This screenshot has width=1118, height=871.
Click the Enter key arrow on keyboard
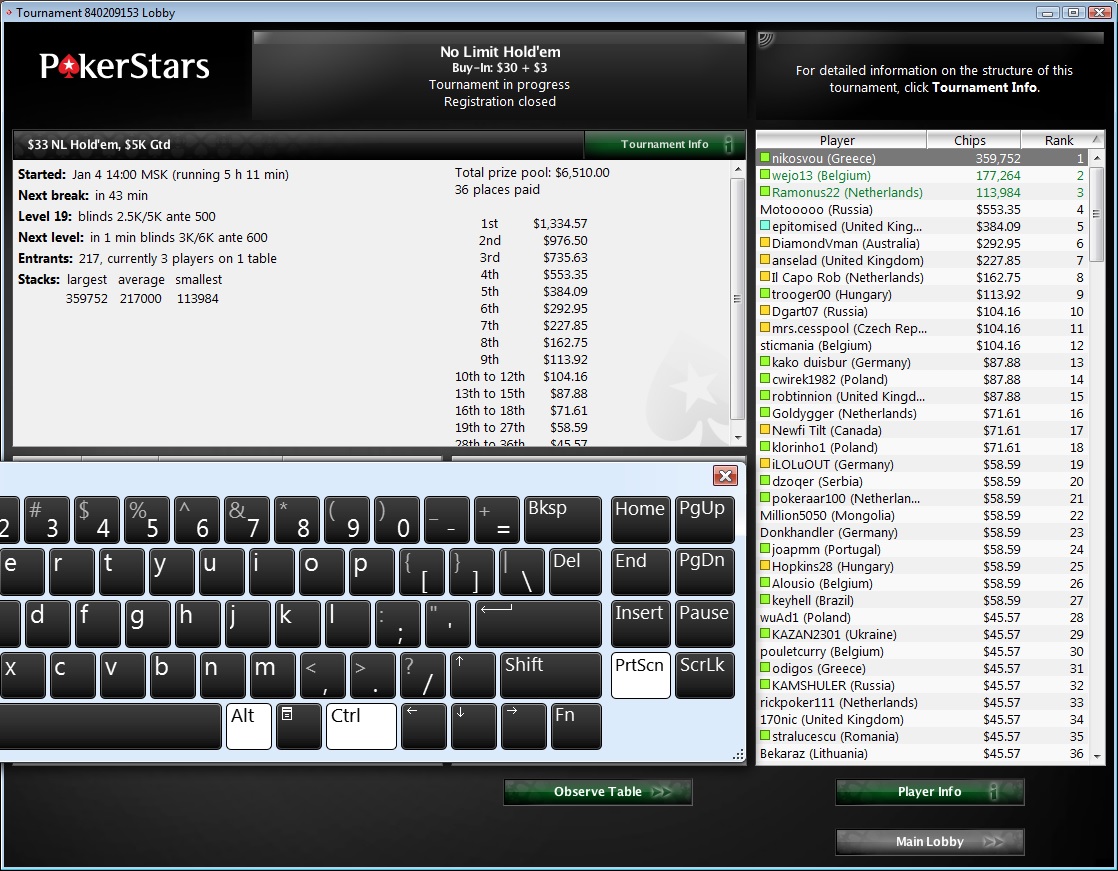538,624
